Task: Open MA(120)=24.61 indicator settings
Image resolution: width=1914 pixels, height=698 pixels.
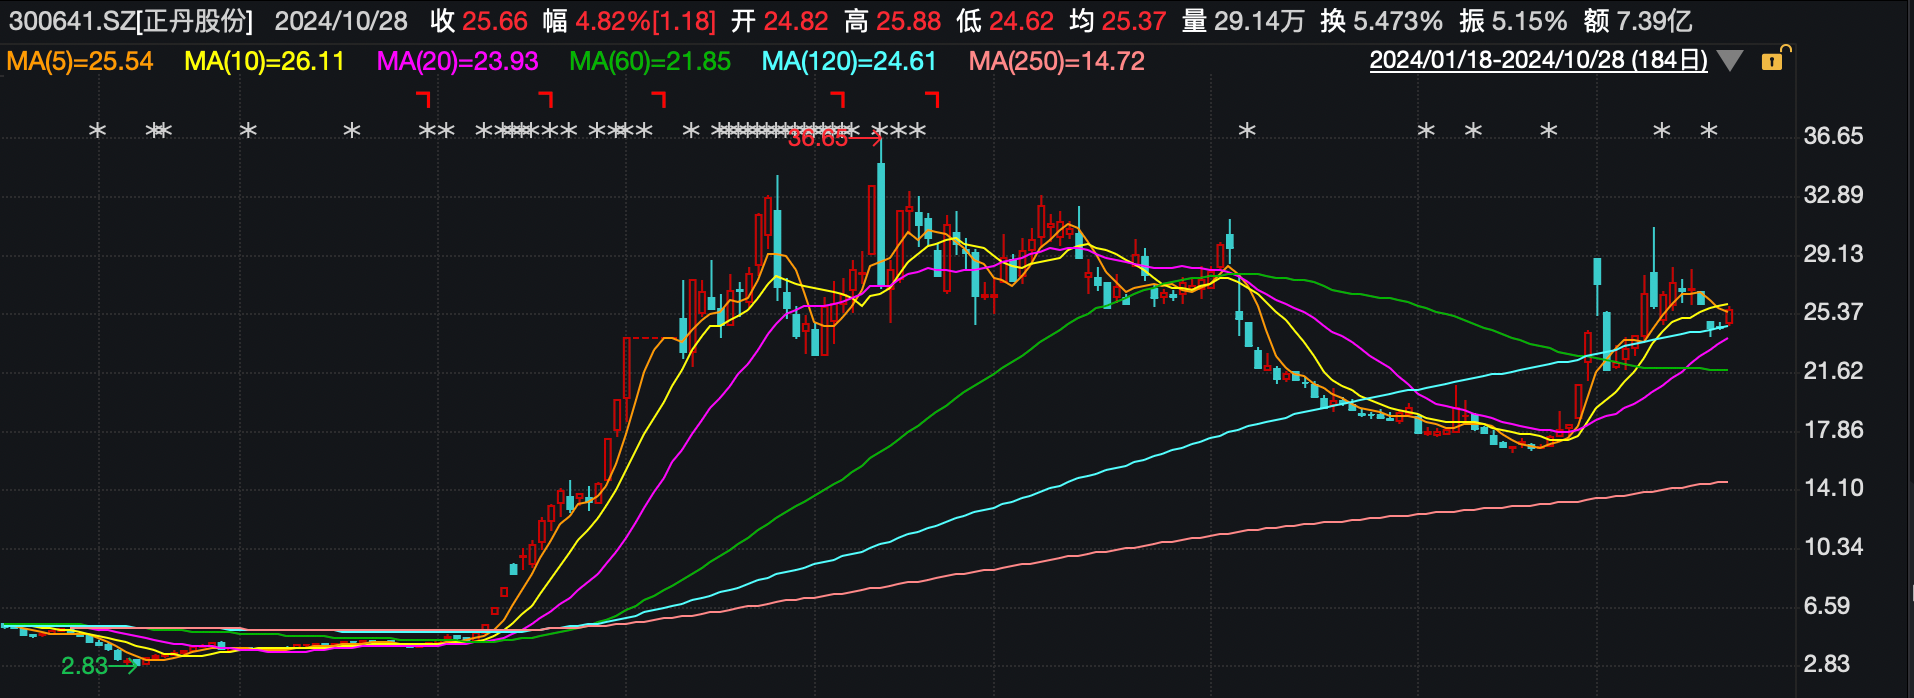Action: [x=849, y=61]
